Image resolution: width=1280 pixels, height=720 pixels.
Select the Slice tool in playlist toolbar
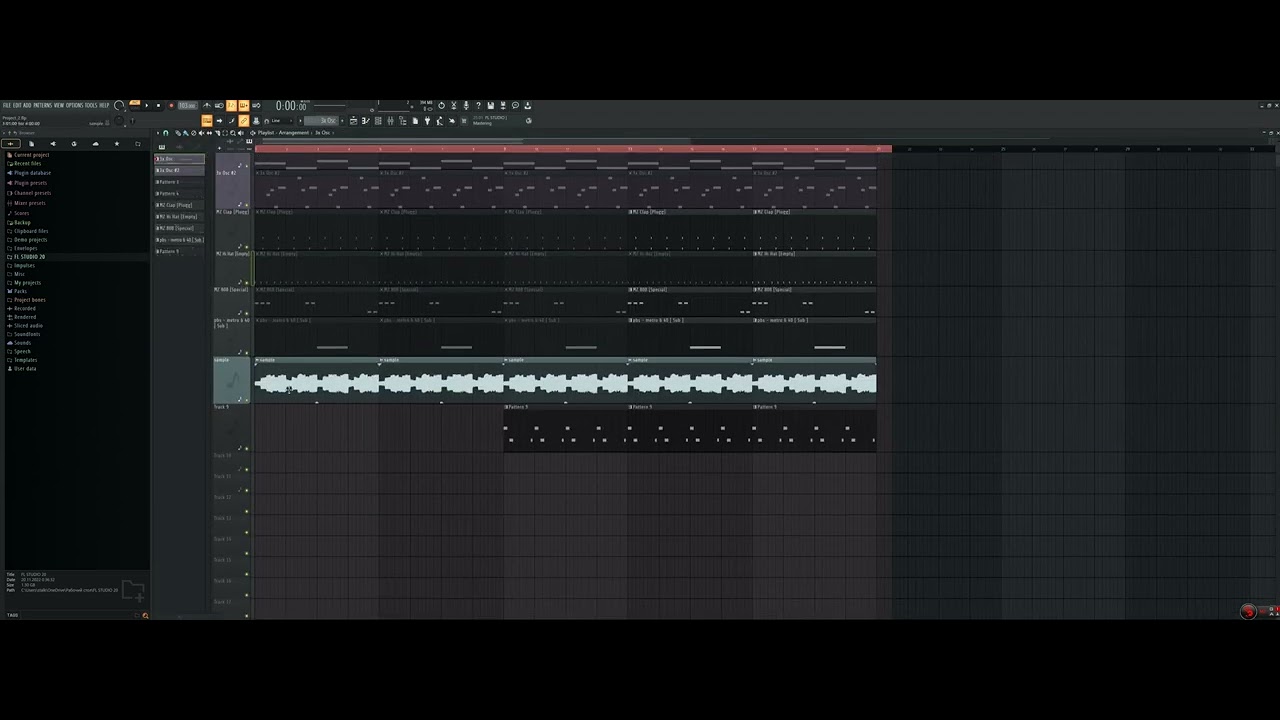[217, 133]
